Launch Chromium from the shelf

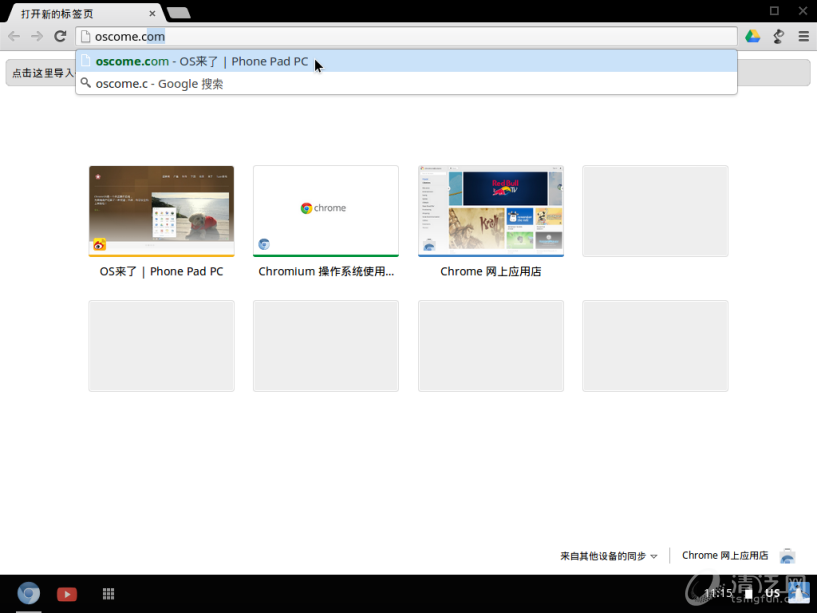pyautogui.click(x=29, y=594)
